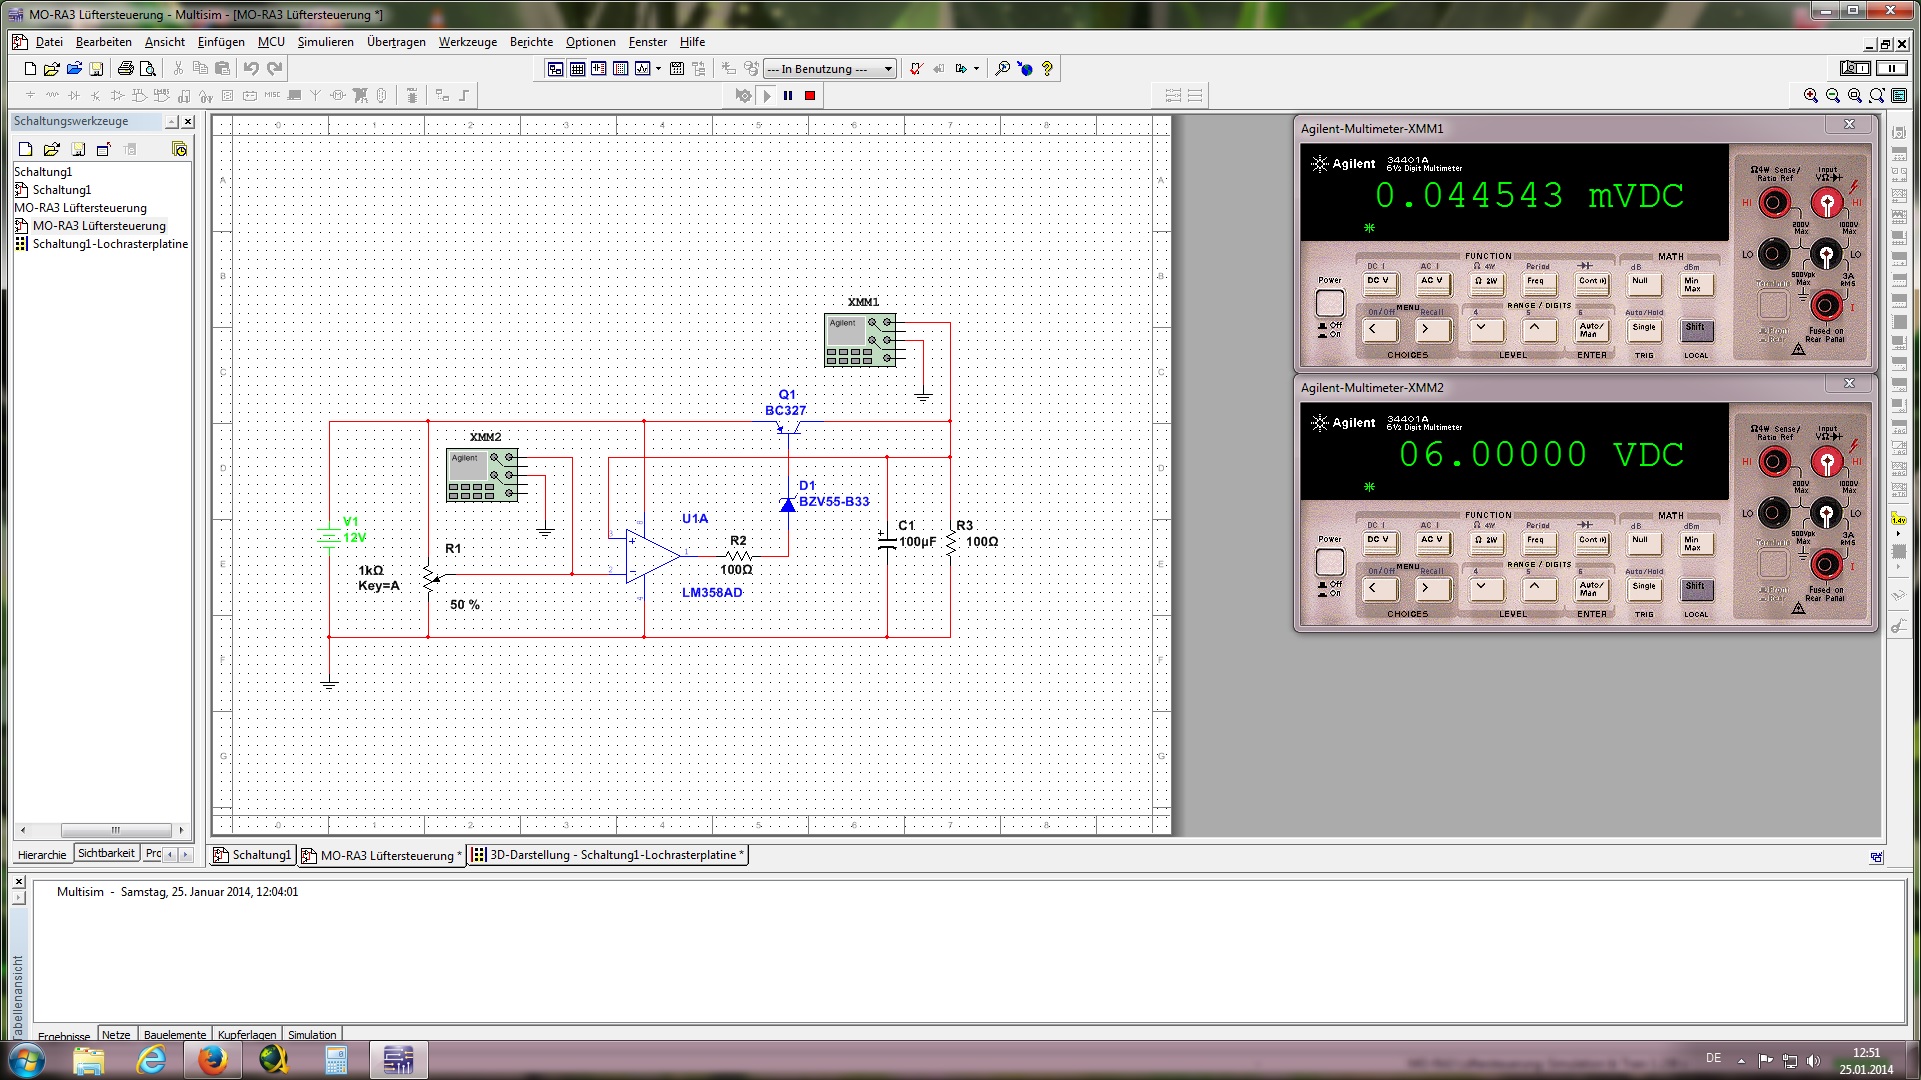Open print preview
Viewport: 1921px width, 1080px height.
148,69
